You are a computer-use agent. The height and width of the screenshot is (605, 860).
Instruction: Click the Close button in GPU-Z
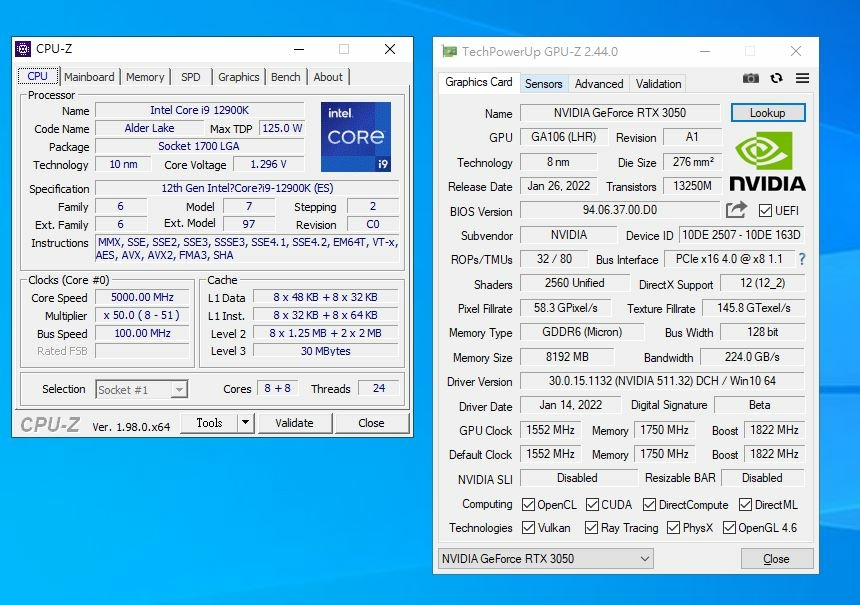[x=777, y=559]
